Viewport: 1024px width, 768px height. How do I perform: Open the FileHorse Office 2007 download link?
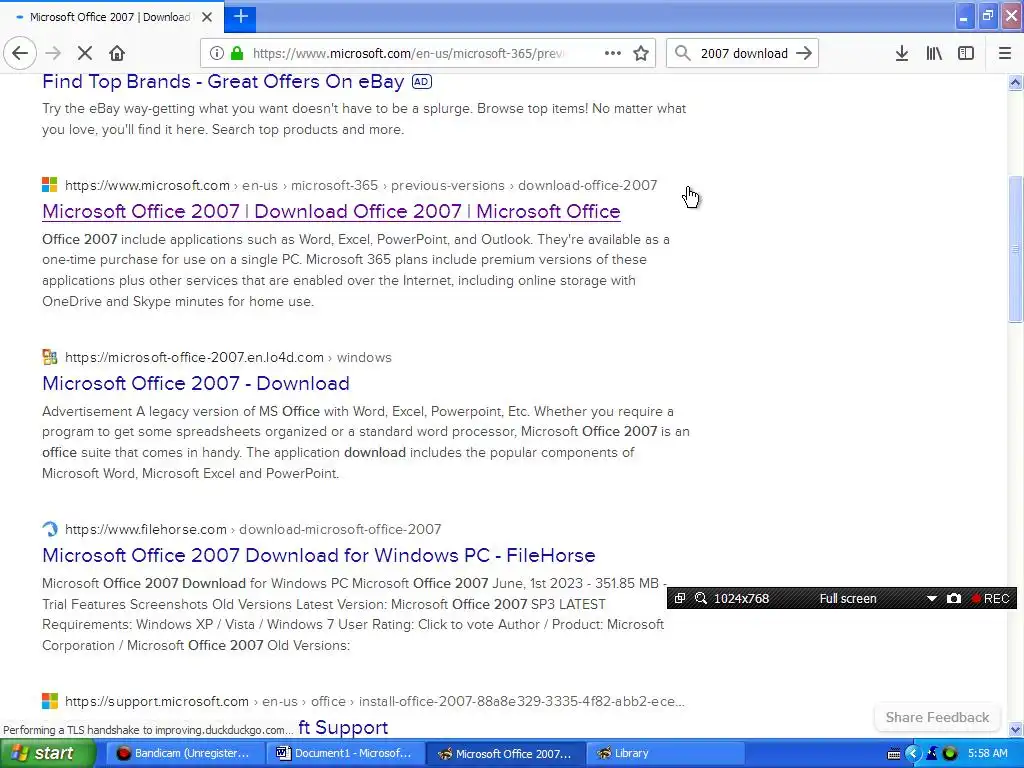pos(319,555)
